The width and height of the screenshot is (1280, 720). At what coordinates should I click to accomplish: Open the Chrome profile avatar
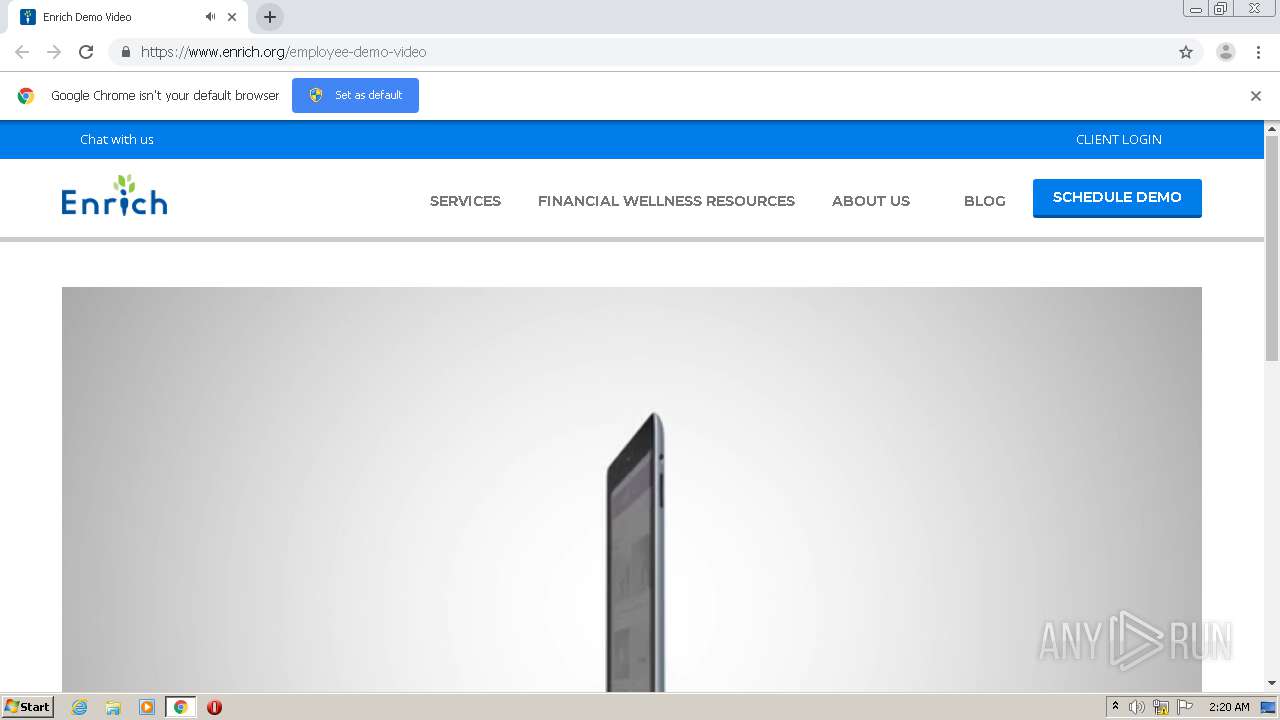[1226, 52]
